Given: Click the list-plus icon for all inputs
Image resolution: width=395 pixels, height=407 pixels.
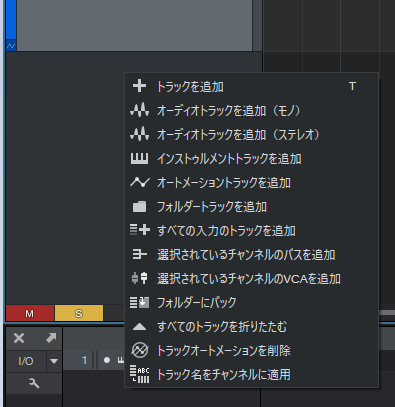Looking at the screenshot, I should 140,230.
